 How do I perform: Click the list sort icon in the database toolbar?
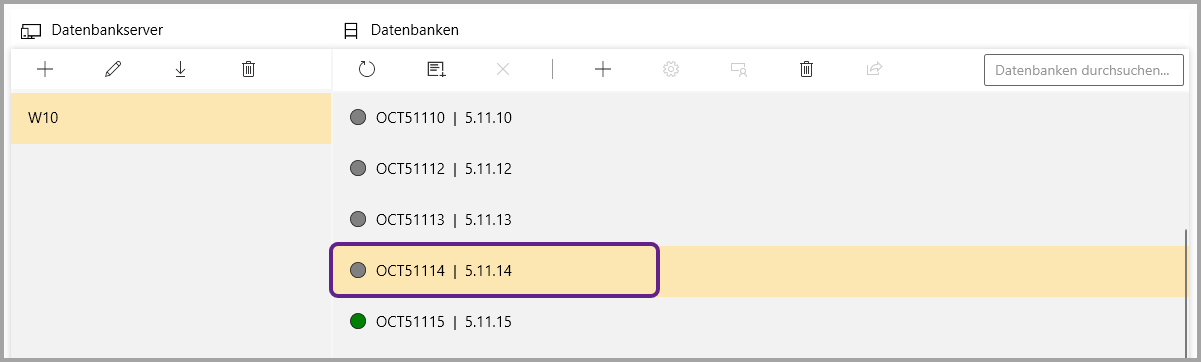[x=435, y=69]
